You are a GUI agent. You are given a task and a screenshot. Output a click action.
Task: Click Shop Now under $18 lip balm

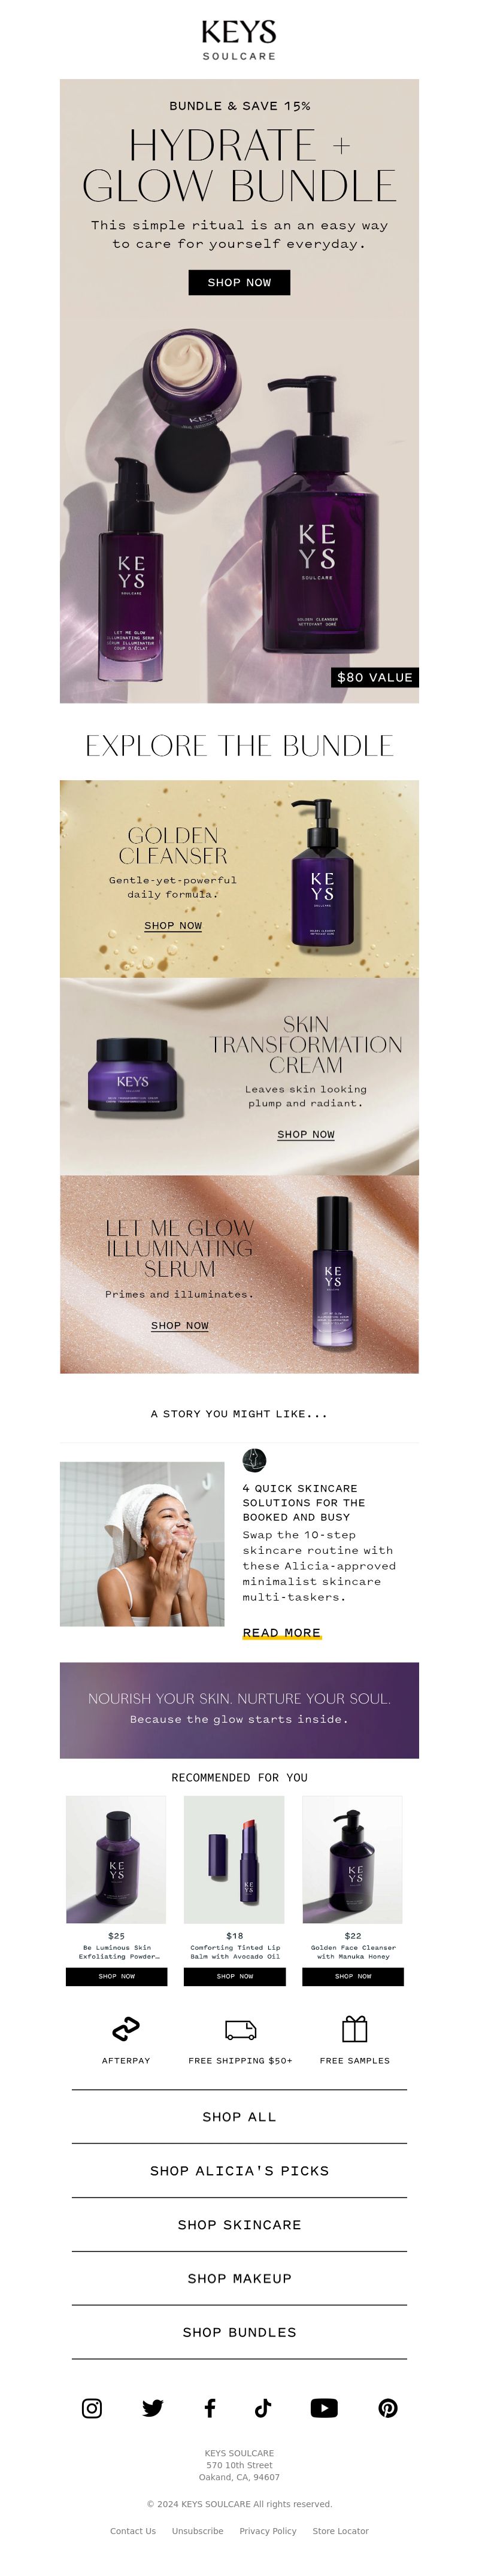click(x=234, y=1976)
